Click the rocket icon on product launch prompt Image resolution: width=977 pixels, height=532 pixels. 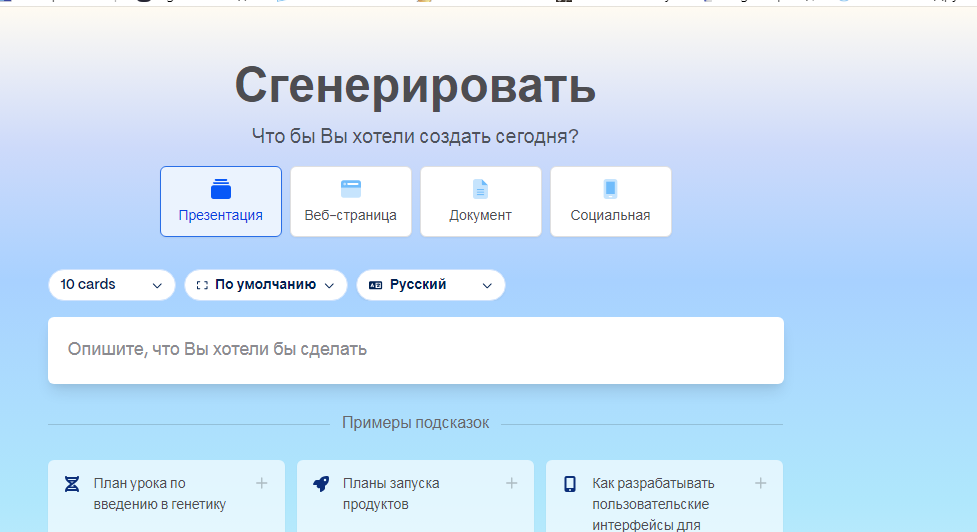[321, 484]
